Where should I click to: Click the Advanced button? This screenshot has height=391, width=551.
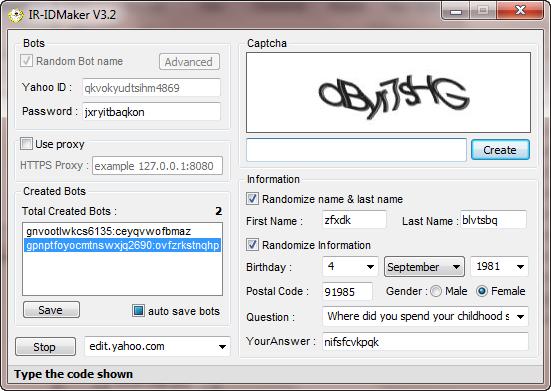(x=189, y=62)
